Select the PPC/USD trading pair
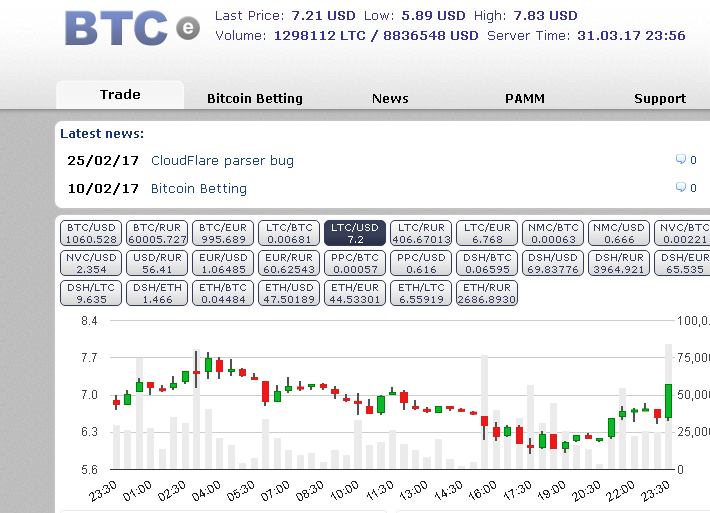Image resolution: width=710 pixels, height=513 pixels. 421,263
